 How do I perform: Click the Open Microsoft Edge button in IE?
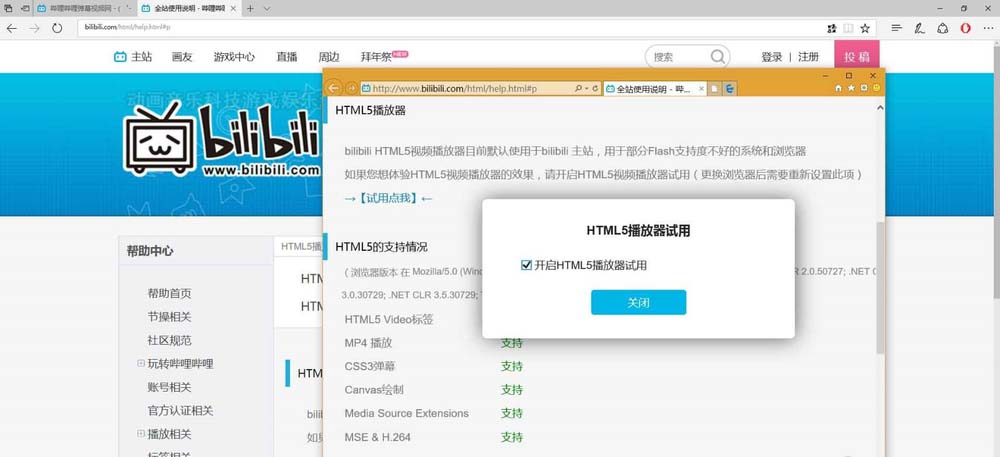731,89
